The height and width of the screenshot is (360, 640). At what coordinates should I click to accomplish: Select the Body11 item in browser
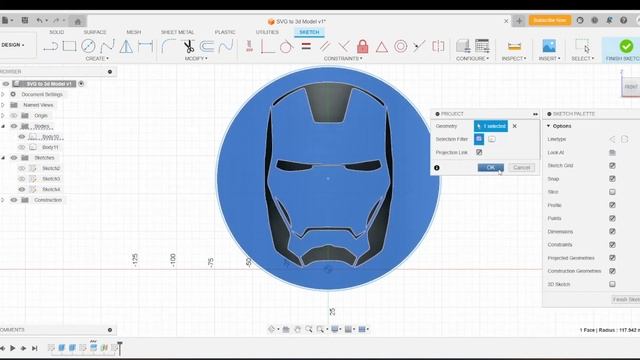click(50, 147)
